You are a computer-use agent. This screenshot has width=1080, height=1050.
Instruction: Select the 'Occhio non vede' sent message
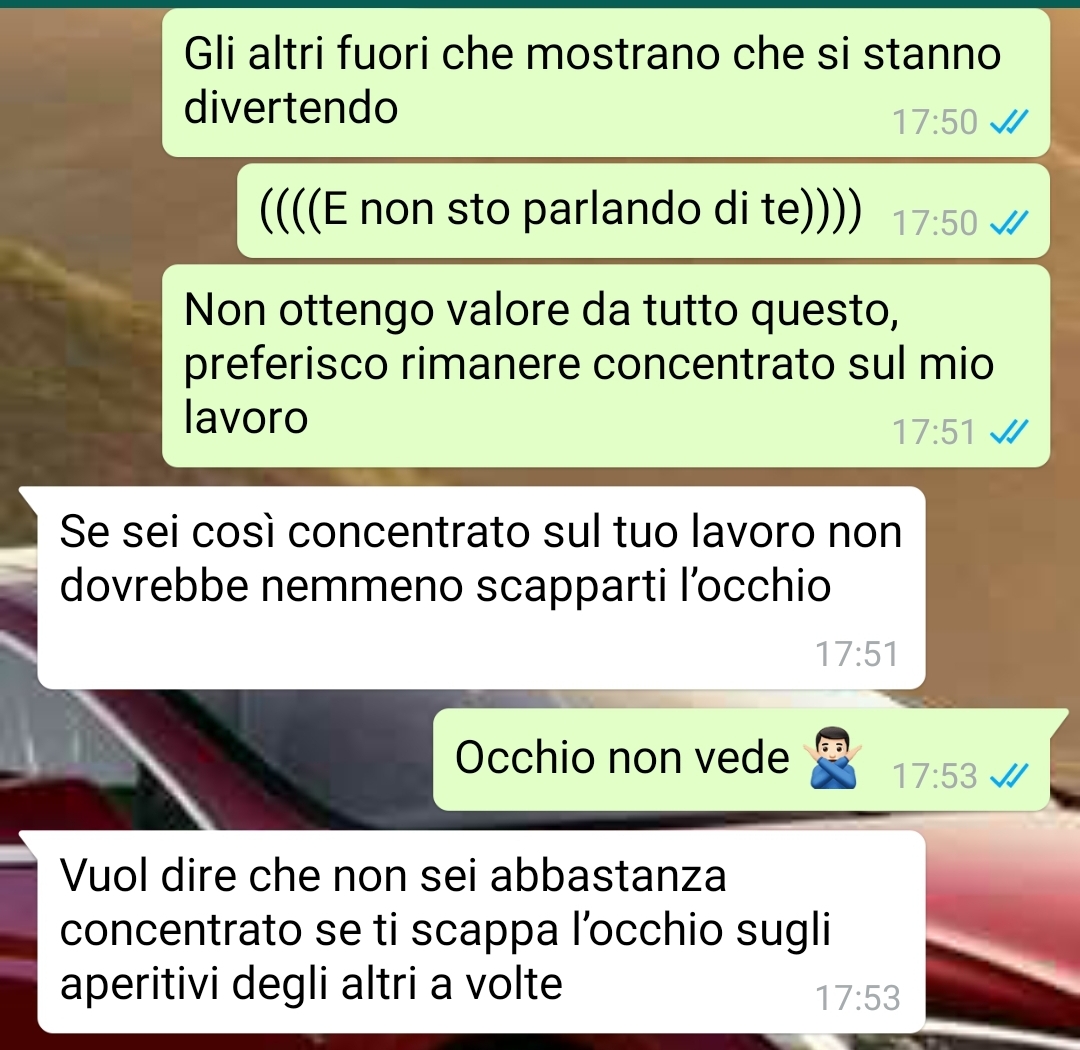click(741, 759)
